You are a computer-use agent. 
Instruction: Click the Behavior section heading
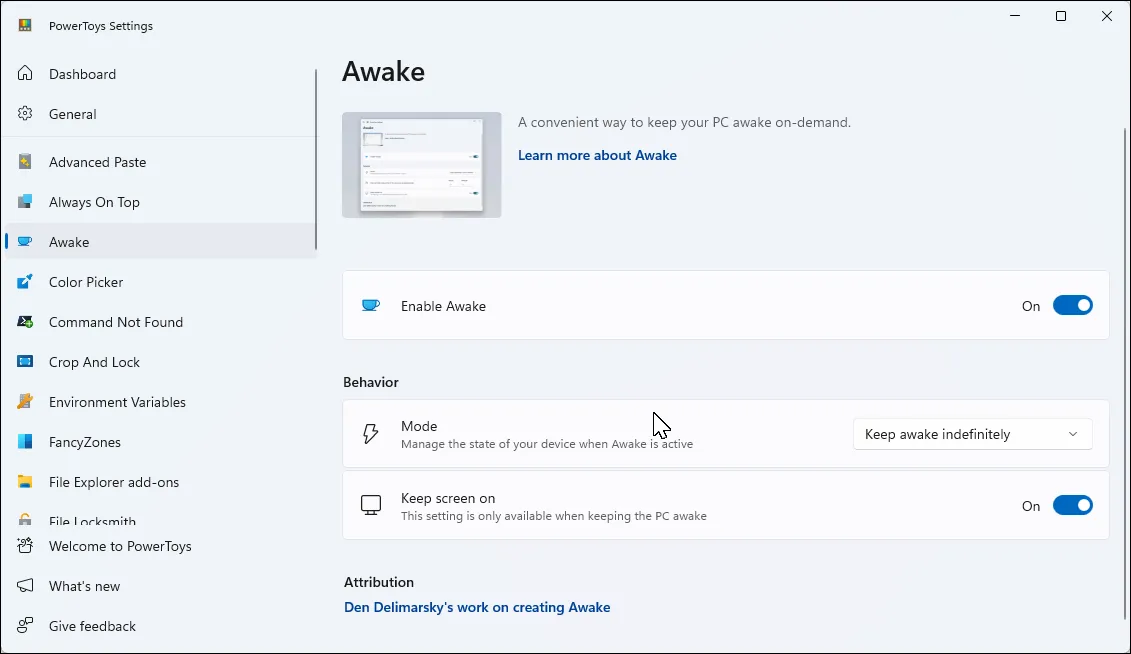[371, 382]
